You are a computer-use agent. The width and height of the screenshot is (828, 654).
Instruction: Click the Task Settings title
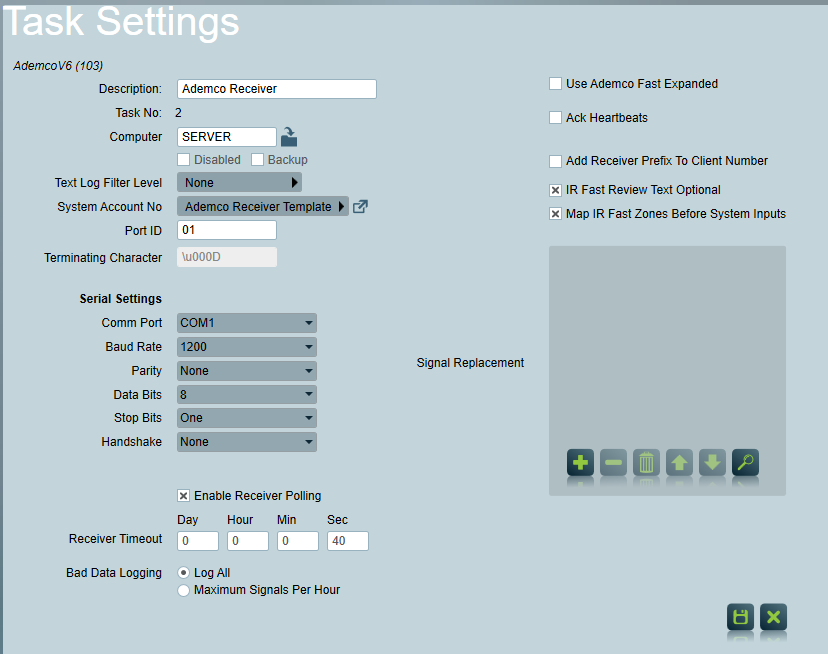click(x=121, y=22)
